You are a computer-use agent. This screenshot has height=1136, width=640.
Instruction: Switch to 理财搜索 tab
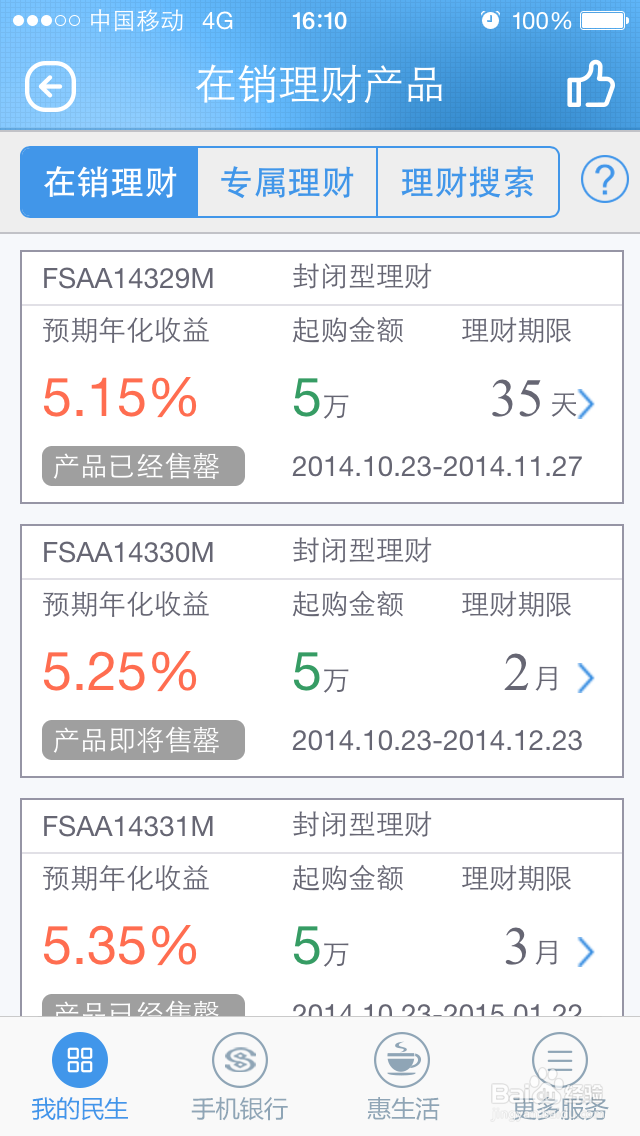(x=468, y=182)
